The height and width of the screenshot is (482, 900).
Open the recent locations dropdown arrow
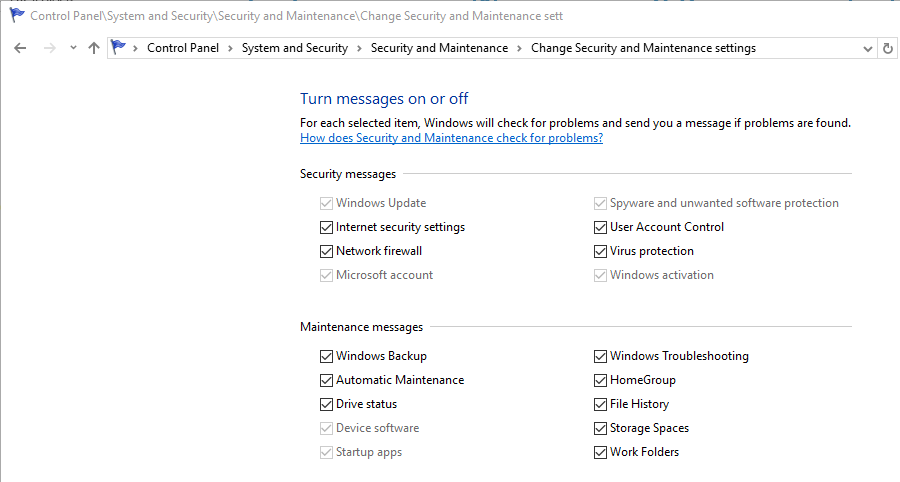tap(73, 48)
